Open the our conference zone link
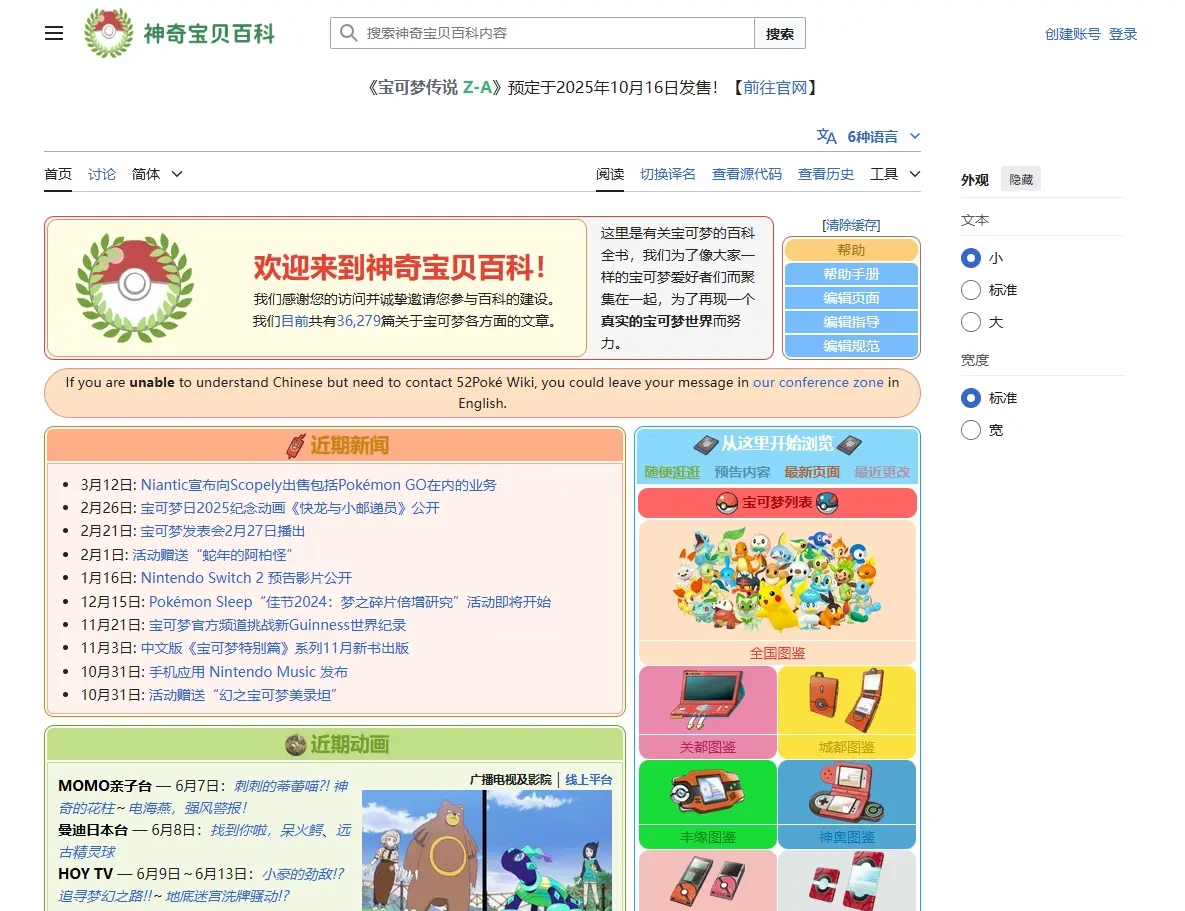This screenshot has width=1185, height=911. [x=818, y=383]
